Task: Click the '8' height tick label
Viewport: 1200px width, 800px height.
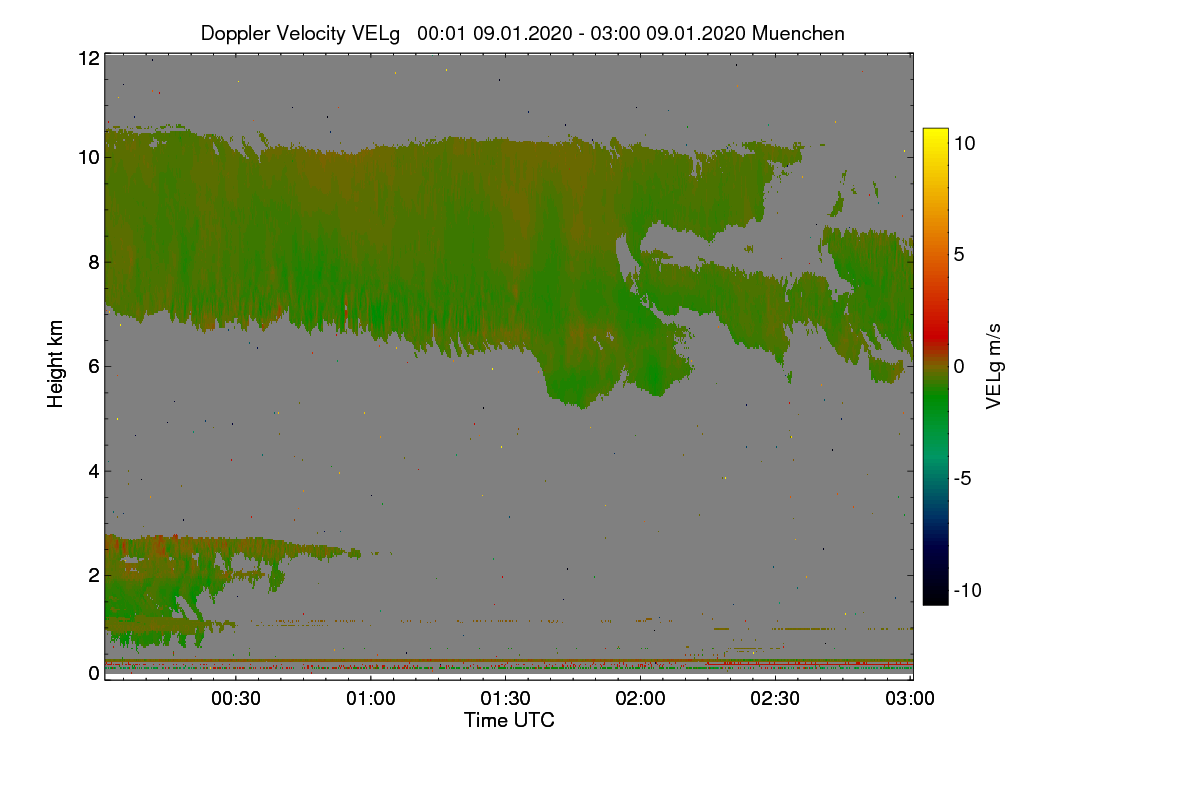Action: click(93, 262)
